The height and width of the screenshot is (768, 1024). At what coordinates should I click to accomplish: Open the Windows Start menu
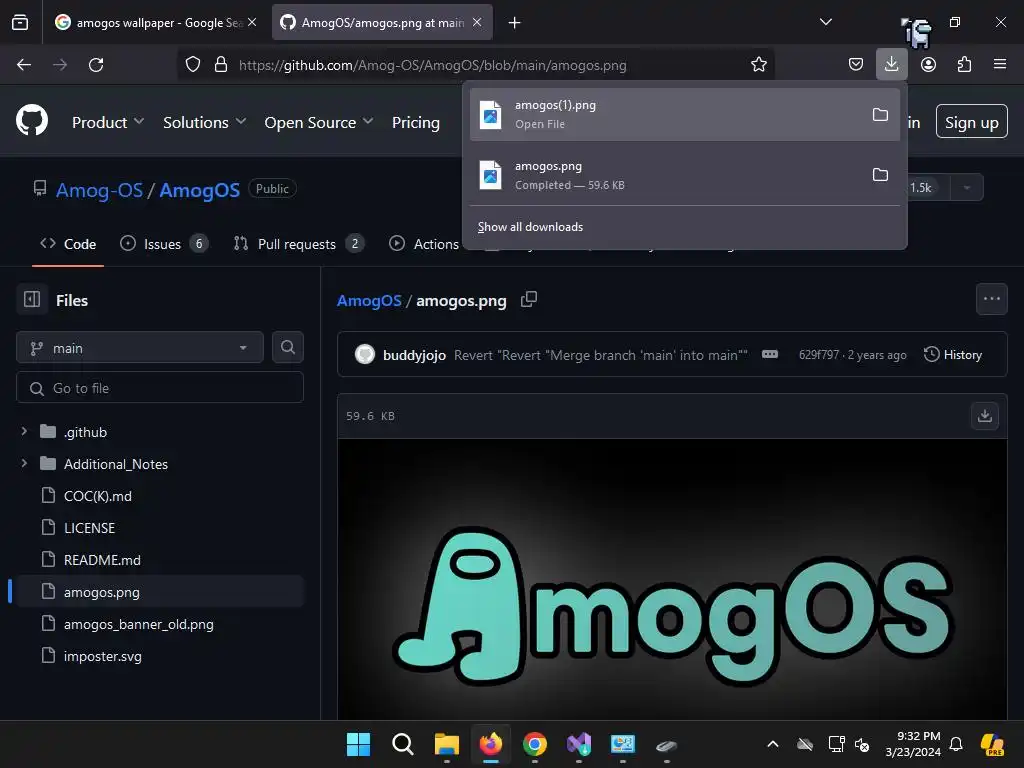click(x=358, y=744)
